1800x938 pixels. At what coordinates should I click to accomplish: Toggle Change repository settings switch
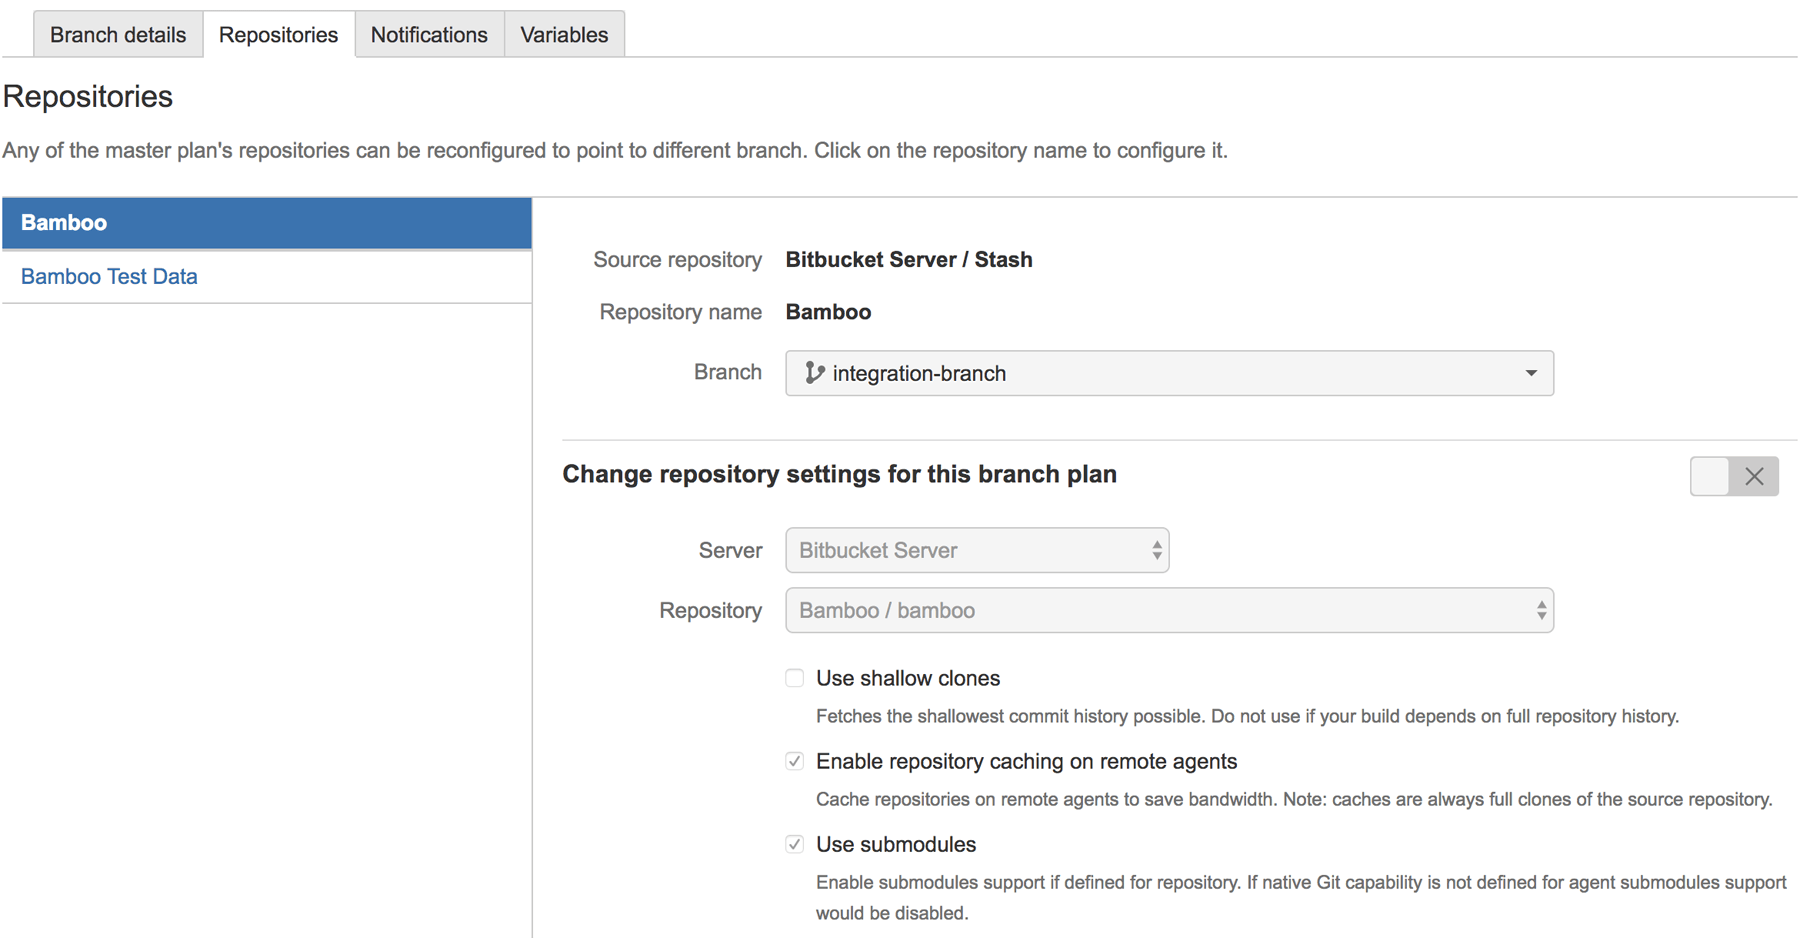1733,476
